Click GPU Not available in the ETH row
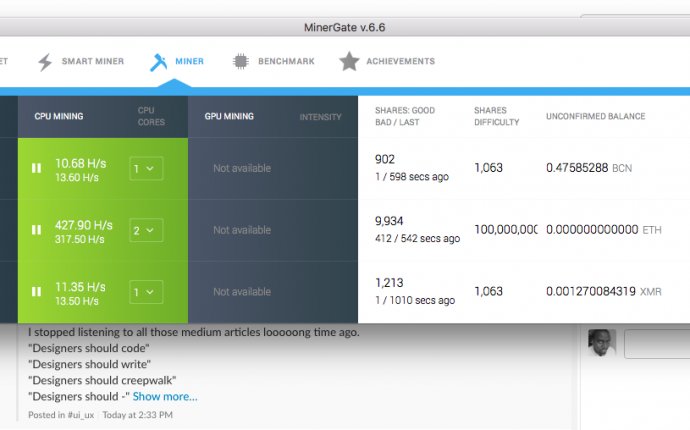Image resolution: width=690 pixels, height=430 pixels. pos(242,230)
